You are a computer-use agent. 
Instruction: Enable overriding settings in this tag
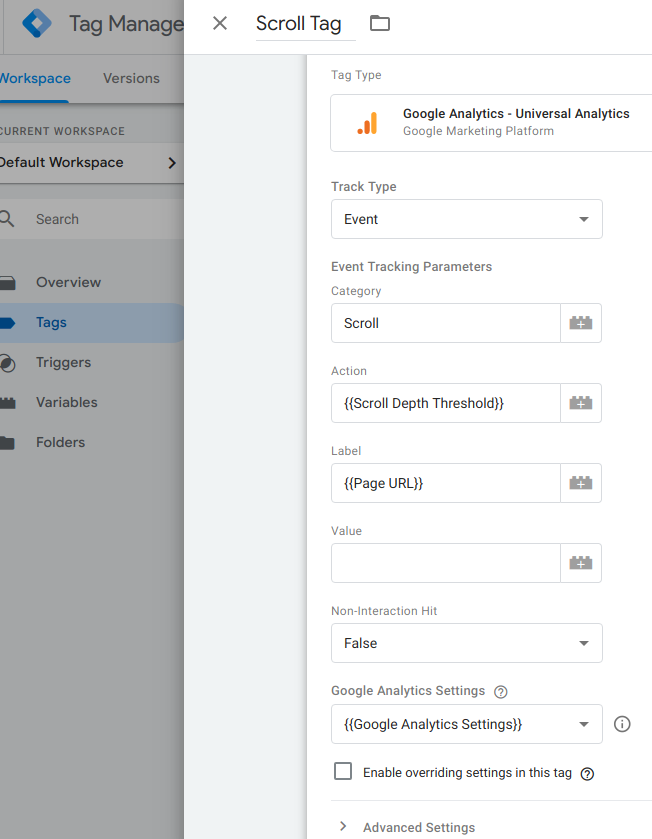point(343,772)
